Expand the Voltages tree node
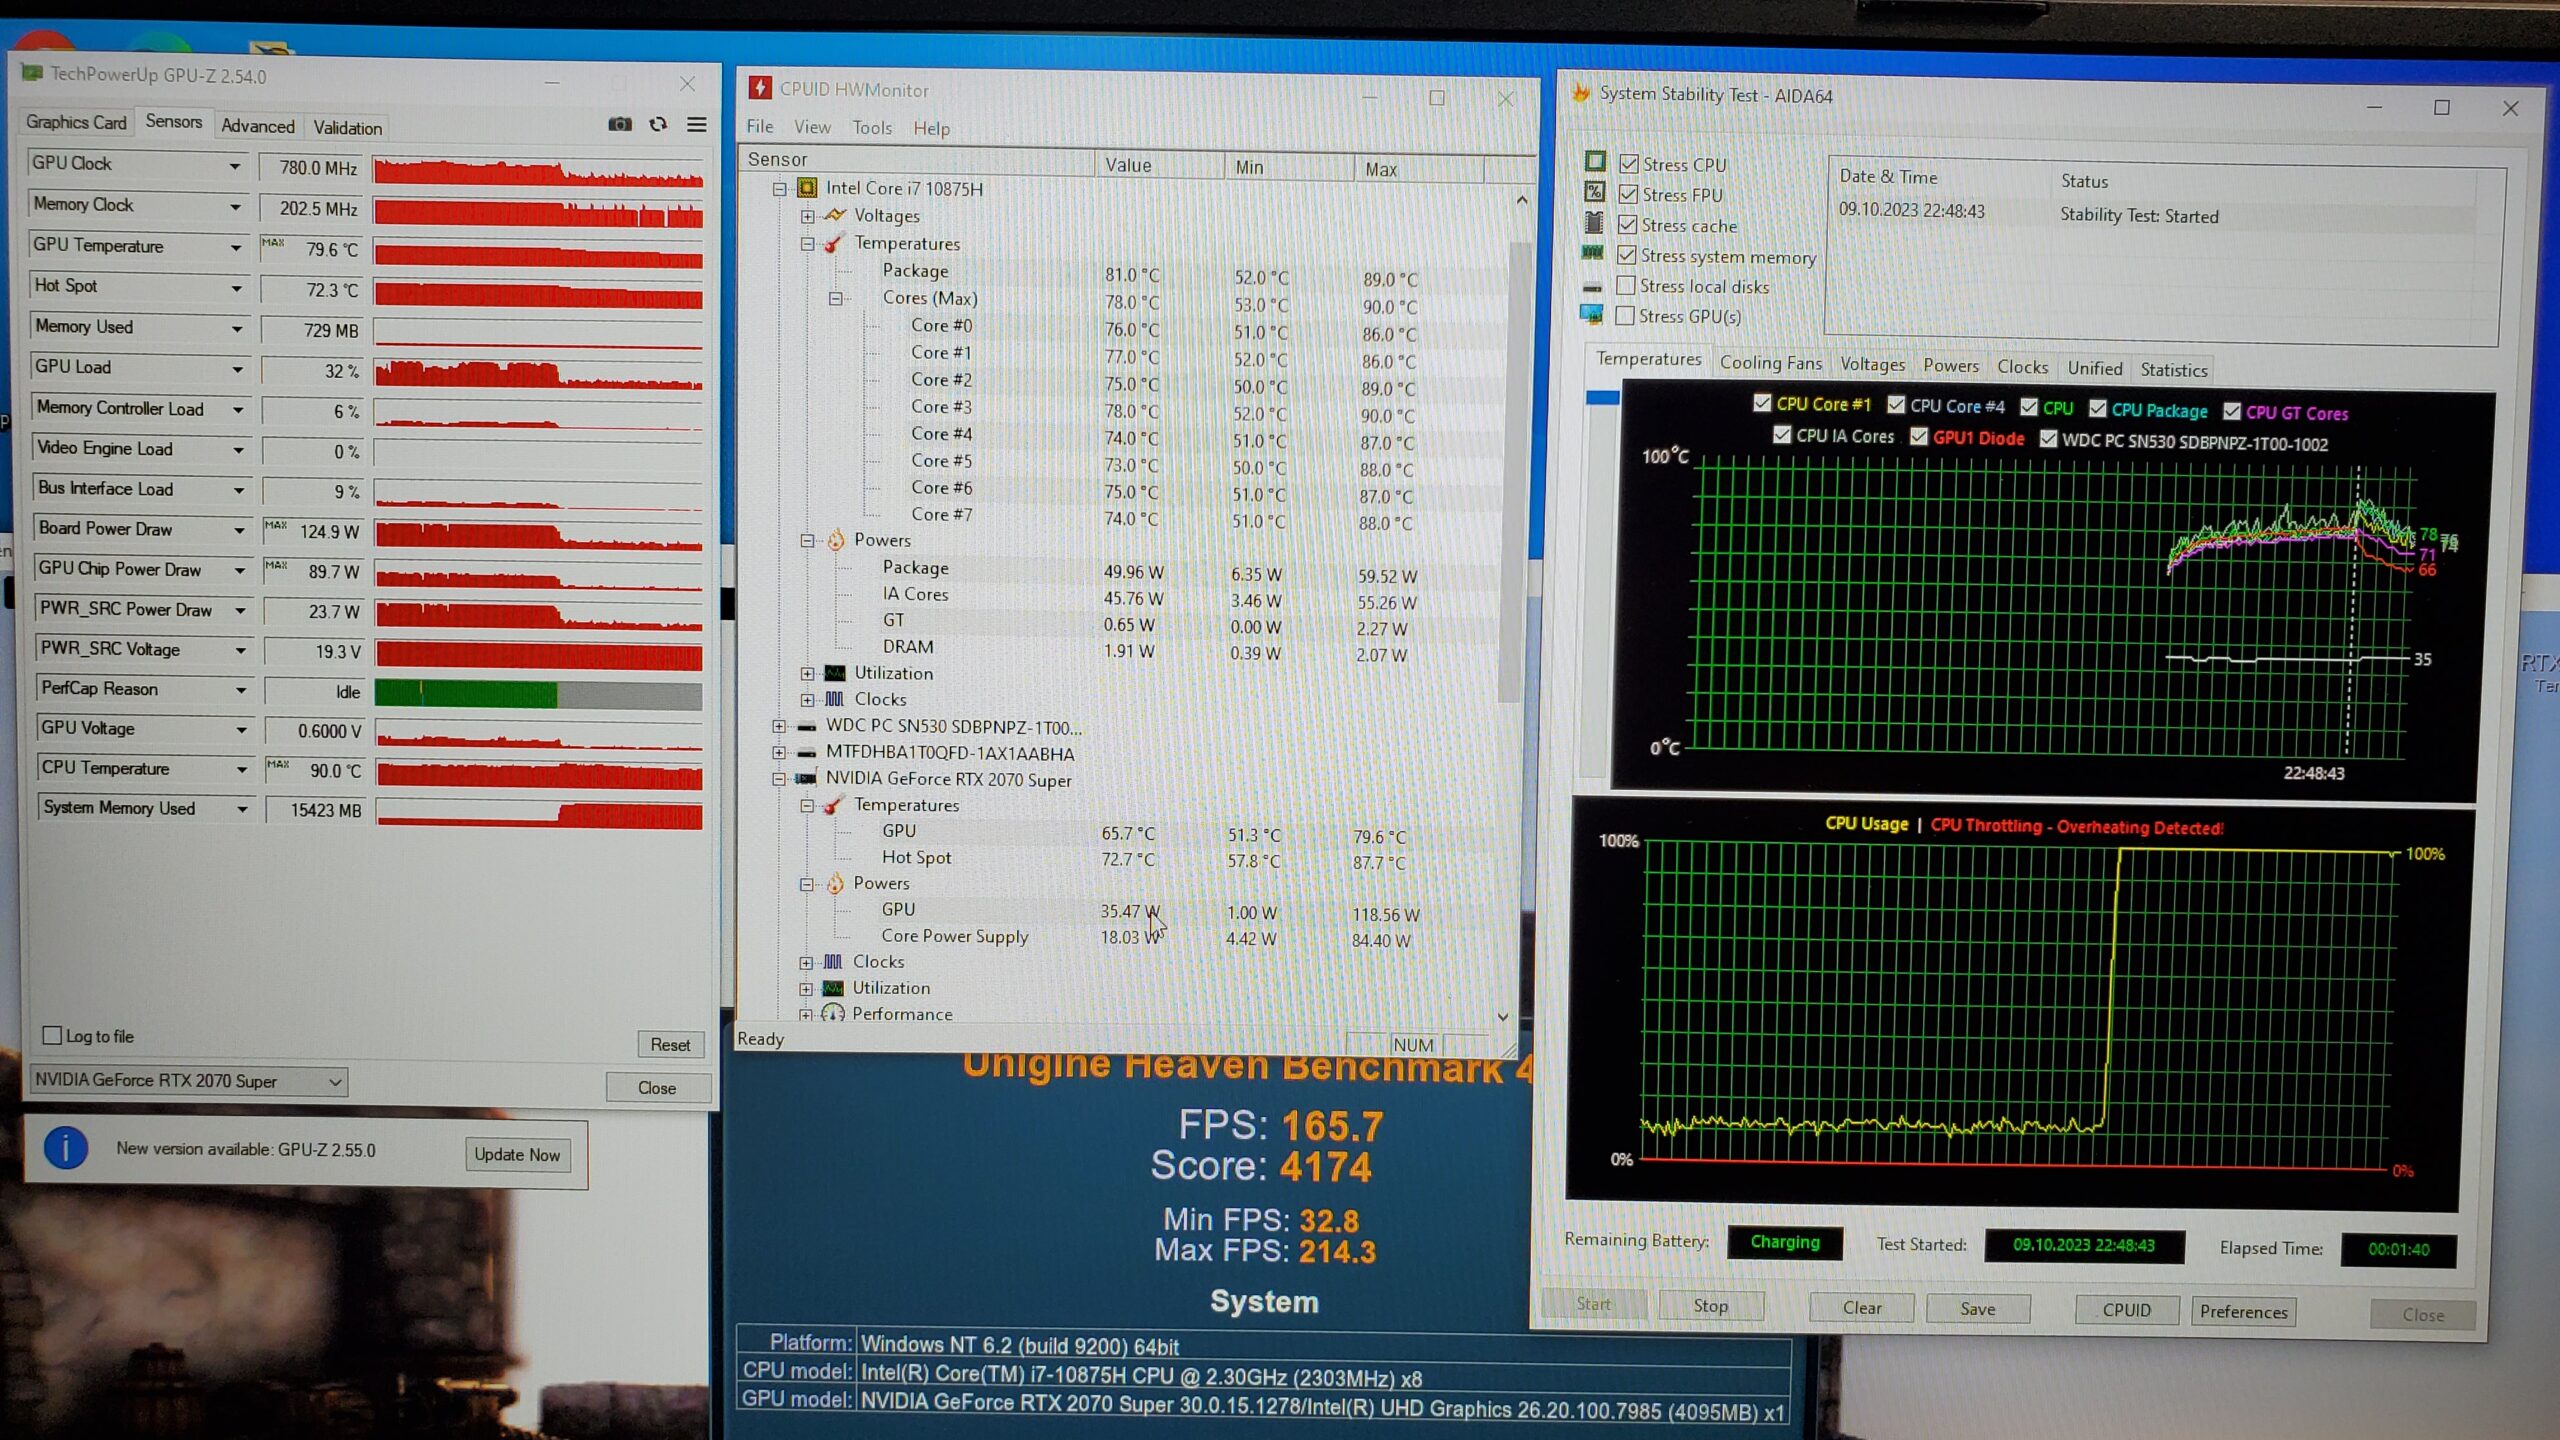This screenshot has width=2560, height=1440. click(x=807, y=216)
